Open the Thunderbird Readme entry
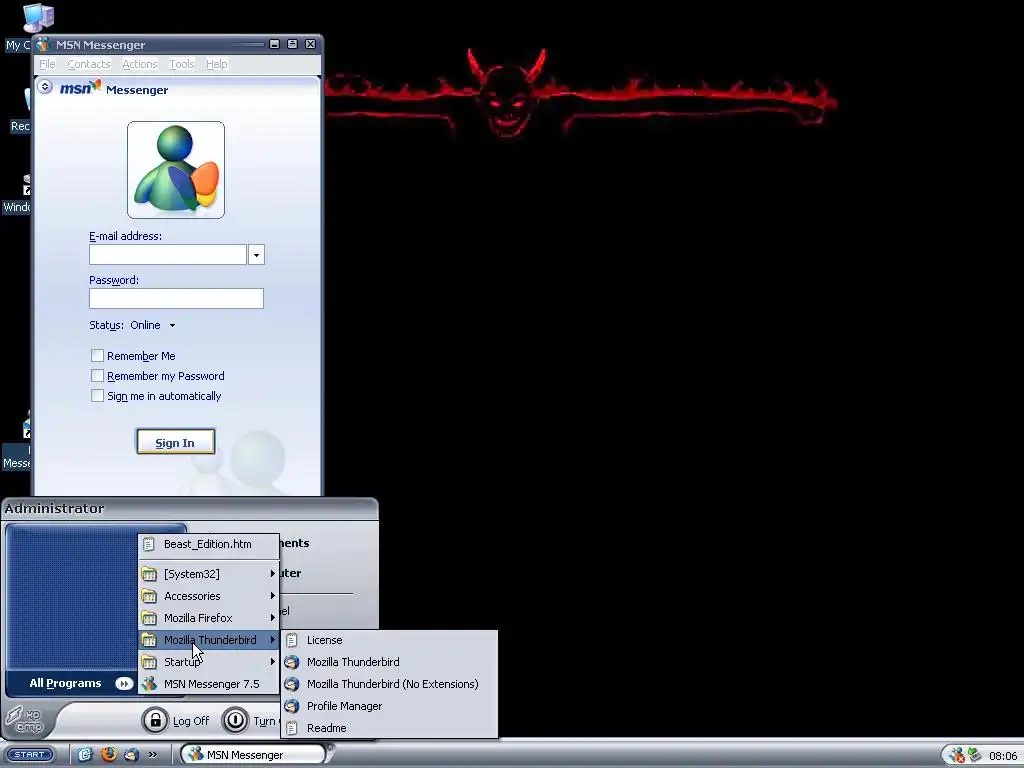This screenshot has height=768, width=1024. 389,728
